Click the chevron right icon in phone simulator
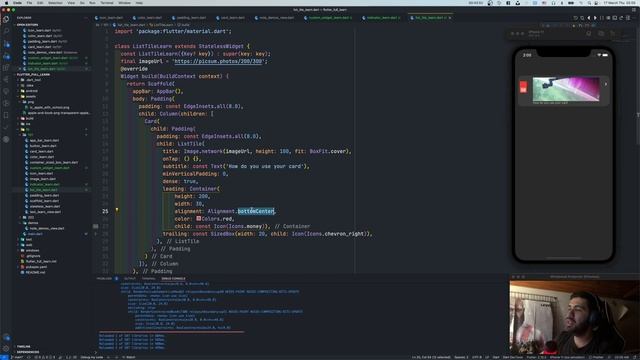 pyautogui.click(x=605, y=84)
